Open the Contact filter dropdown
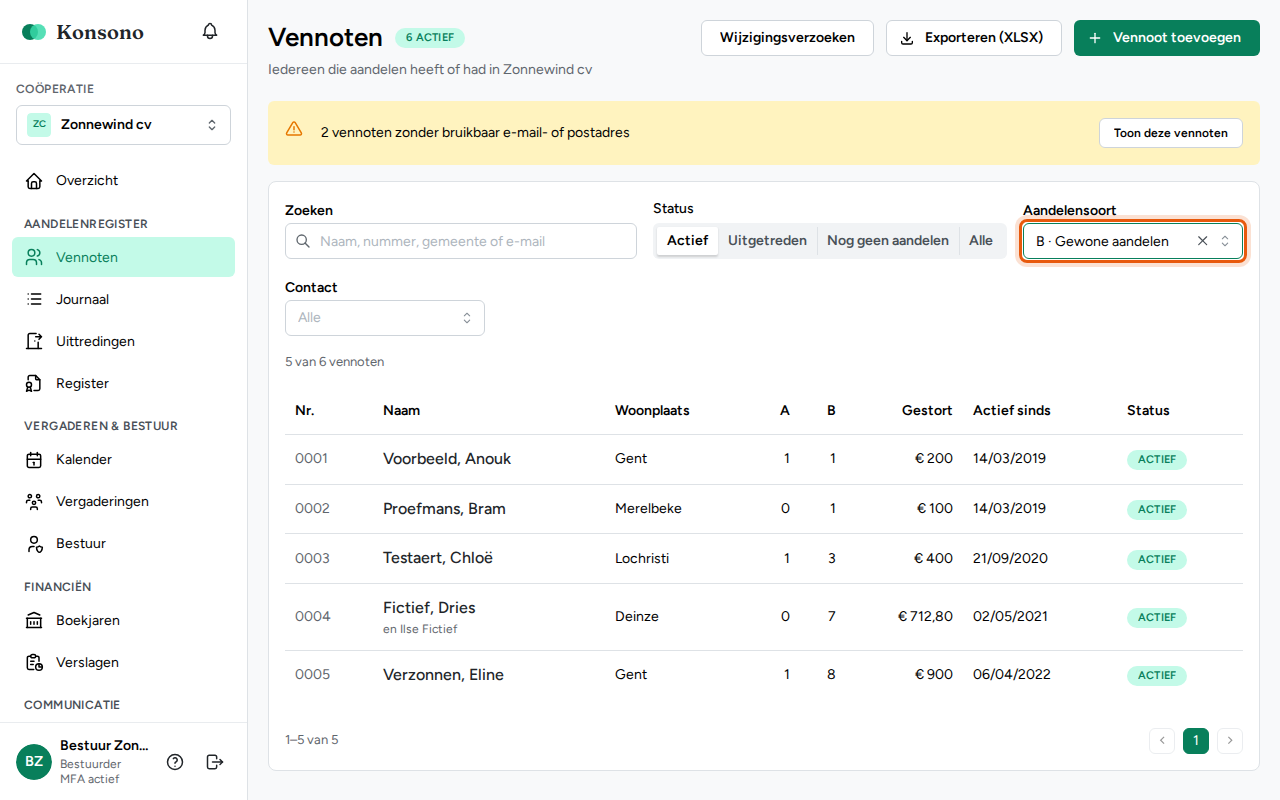This screenshot has width=1280, height=800. coord(385,318)
